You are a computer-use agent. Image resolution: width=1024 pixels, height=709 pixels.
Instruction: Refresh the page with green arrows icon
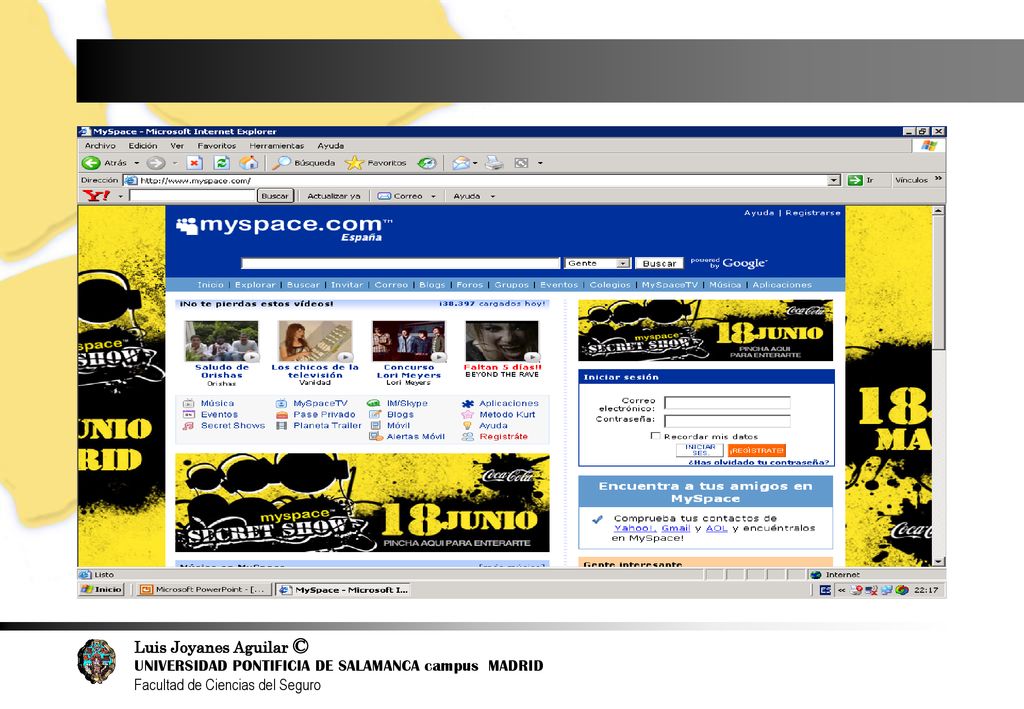click(222, 163)
